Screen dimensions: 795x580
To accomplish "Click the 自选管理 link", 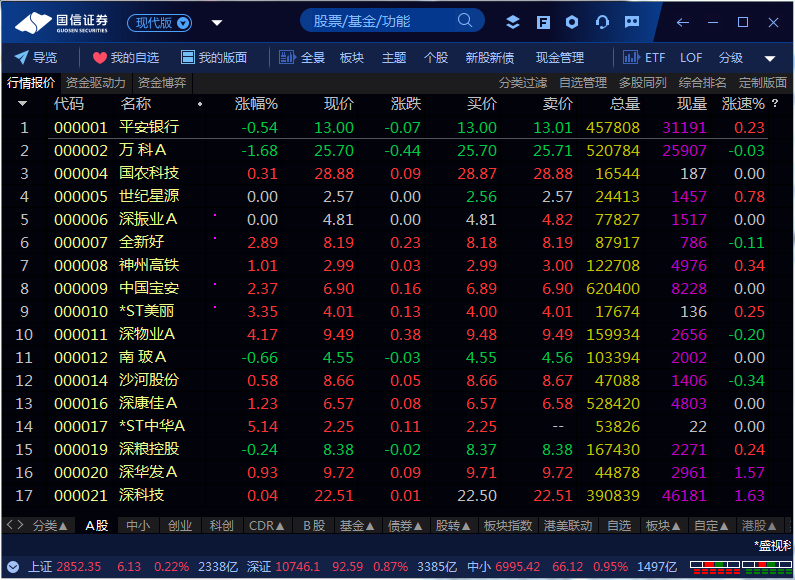I will [x=583, y=83].
